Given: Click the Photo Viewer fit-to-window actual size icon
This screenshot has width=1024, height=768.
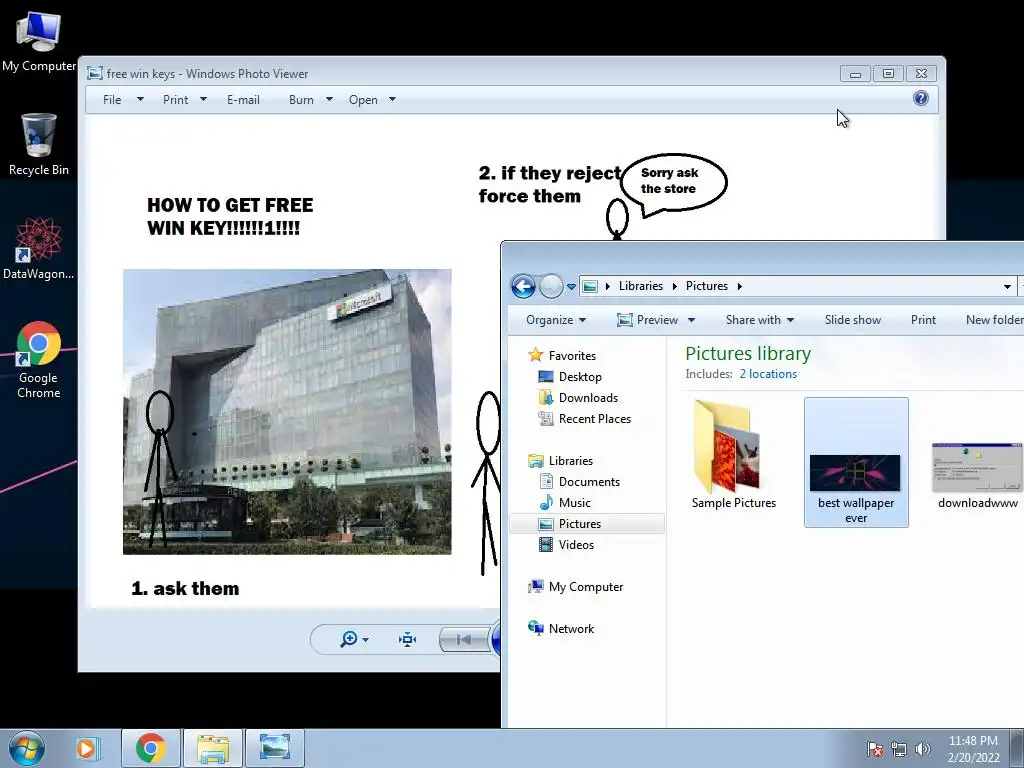Looking at the screenshot, I should [408, 639].
